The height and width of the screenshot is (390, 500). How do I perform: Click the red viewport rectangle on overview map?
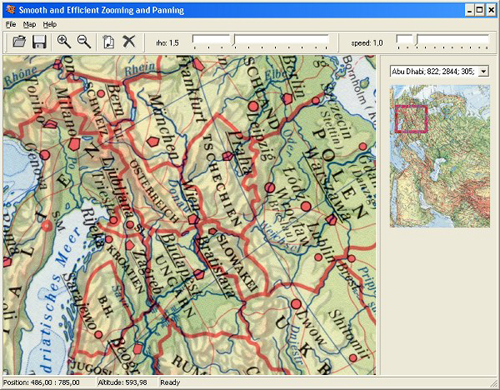411,119
